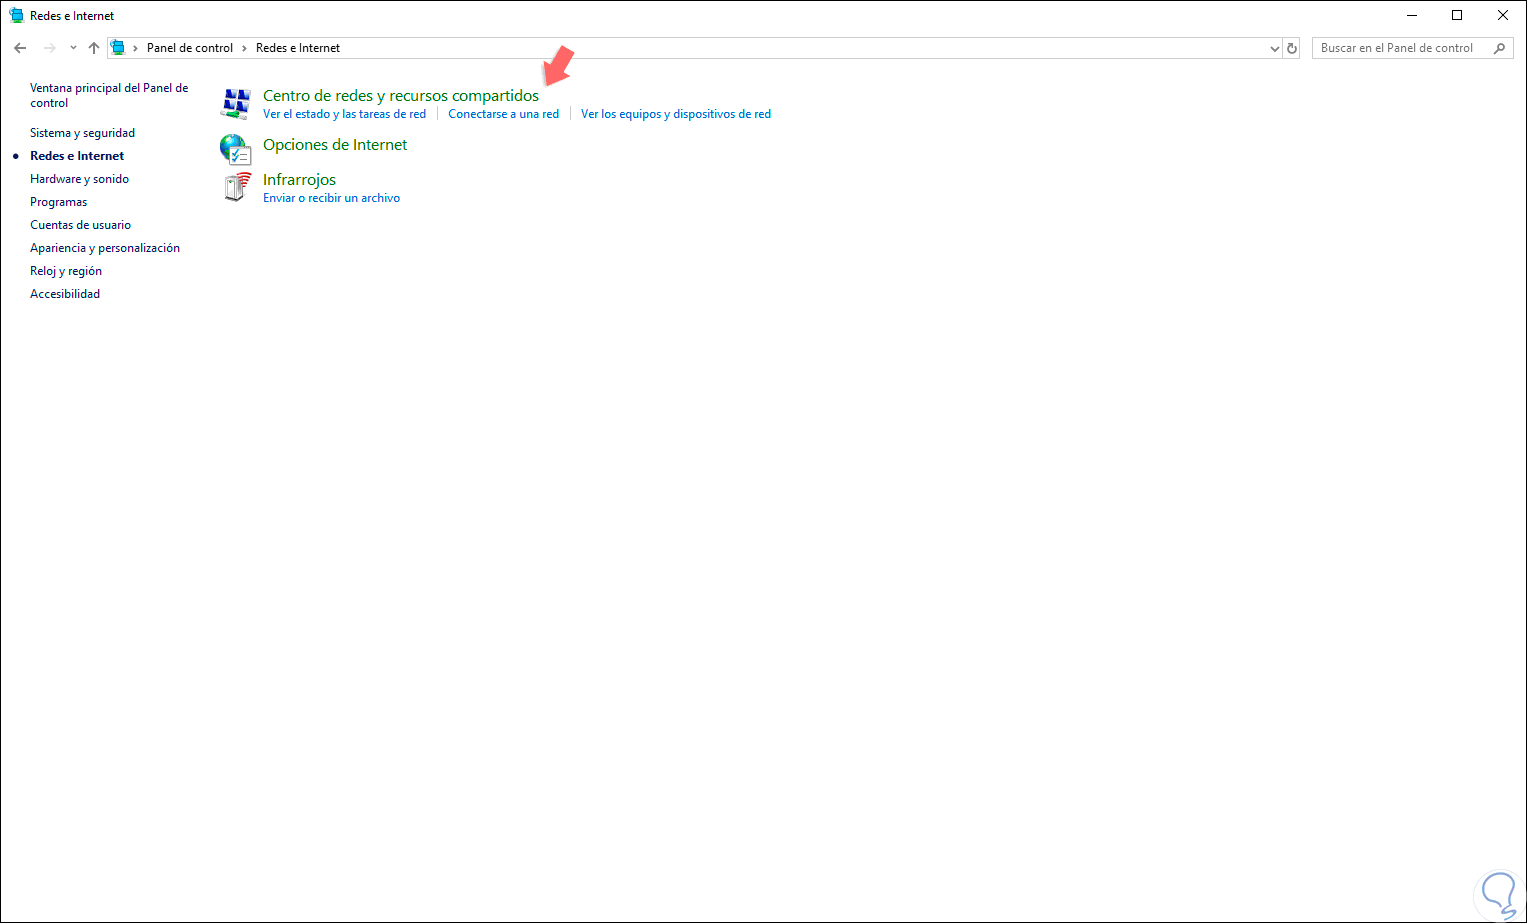
Task: Click the Infrarrojos device icon
Action: tap(236, 187)
